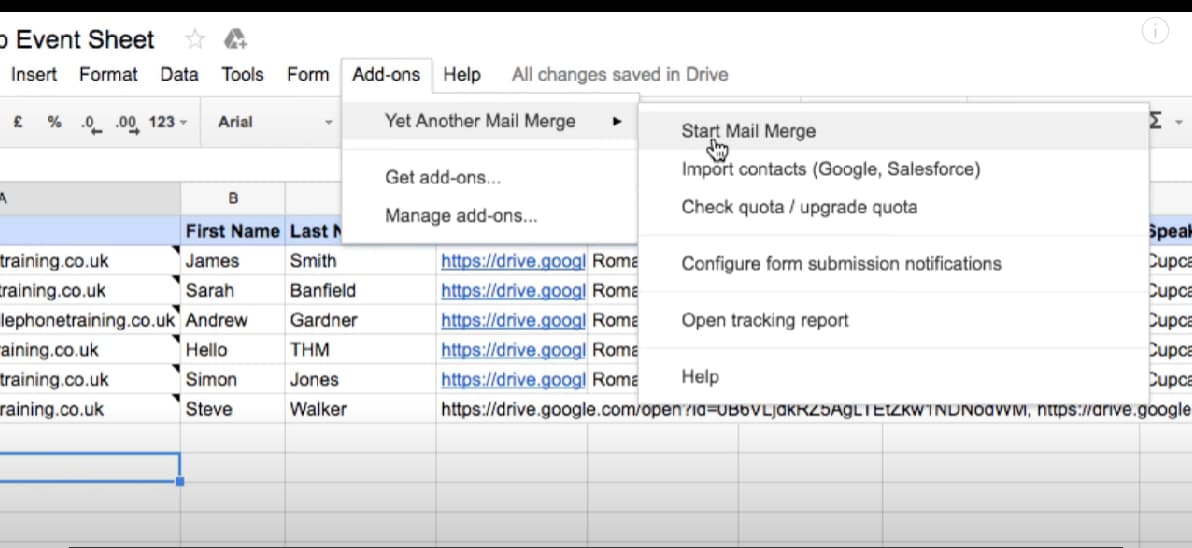Click the drive link in Sarah row
The width and height of the screenshot is (1192, 548).
coord(513,290)
